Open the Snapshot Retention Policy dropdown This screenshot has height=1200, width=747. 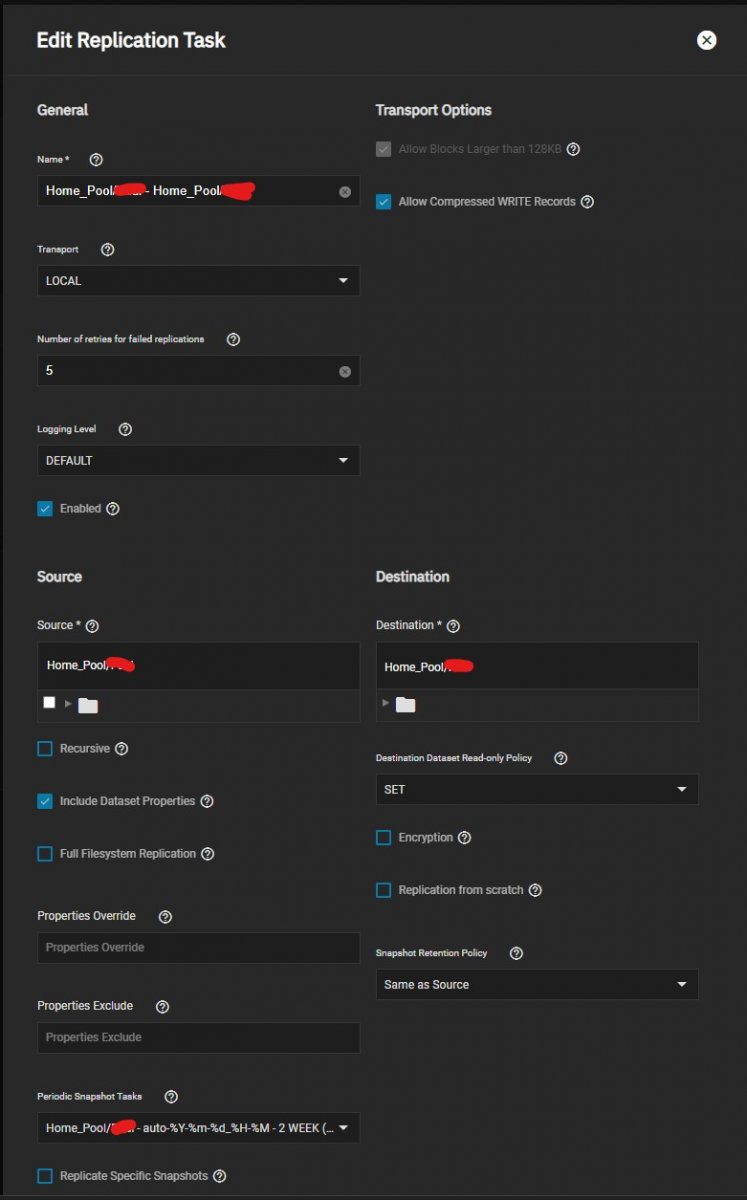click(537, 985)
